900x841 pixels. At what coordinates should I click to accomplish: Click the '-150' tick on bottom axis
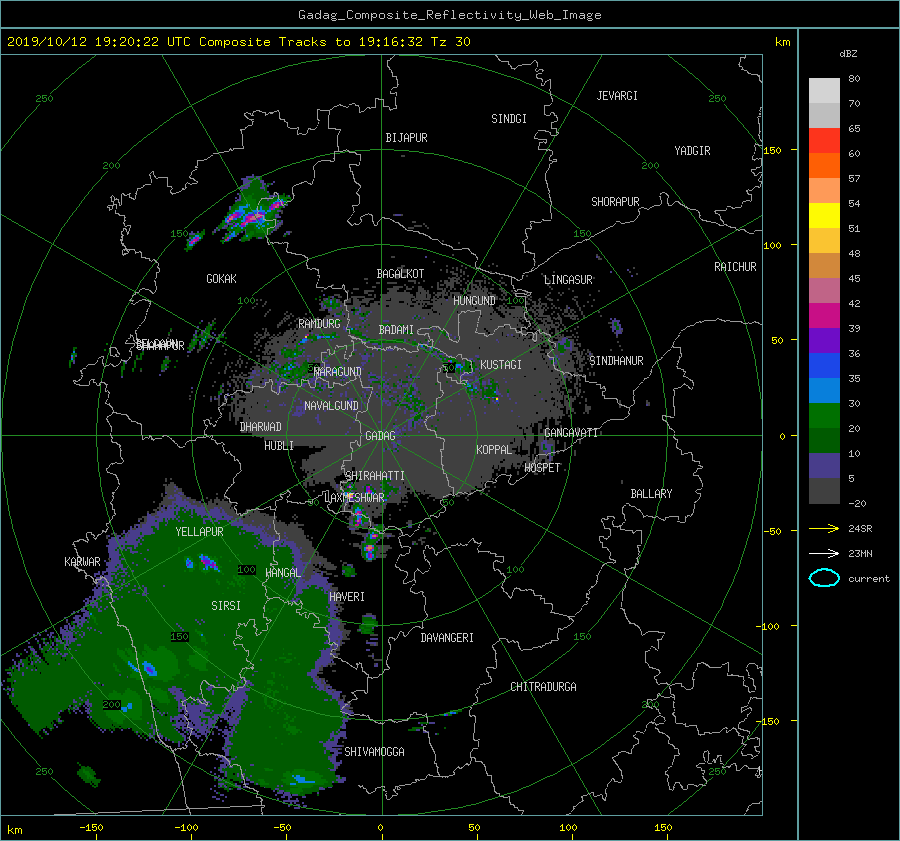coord(91,827)
